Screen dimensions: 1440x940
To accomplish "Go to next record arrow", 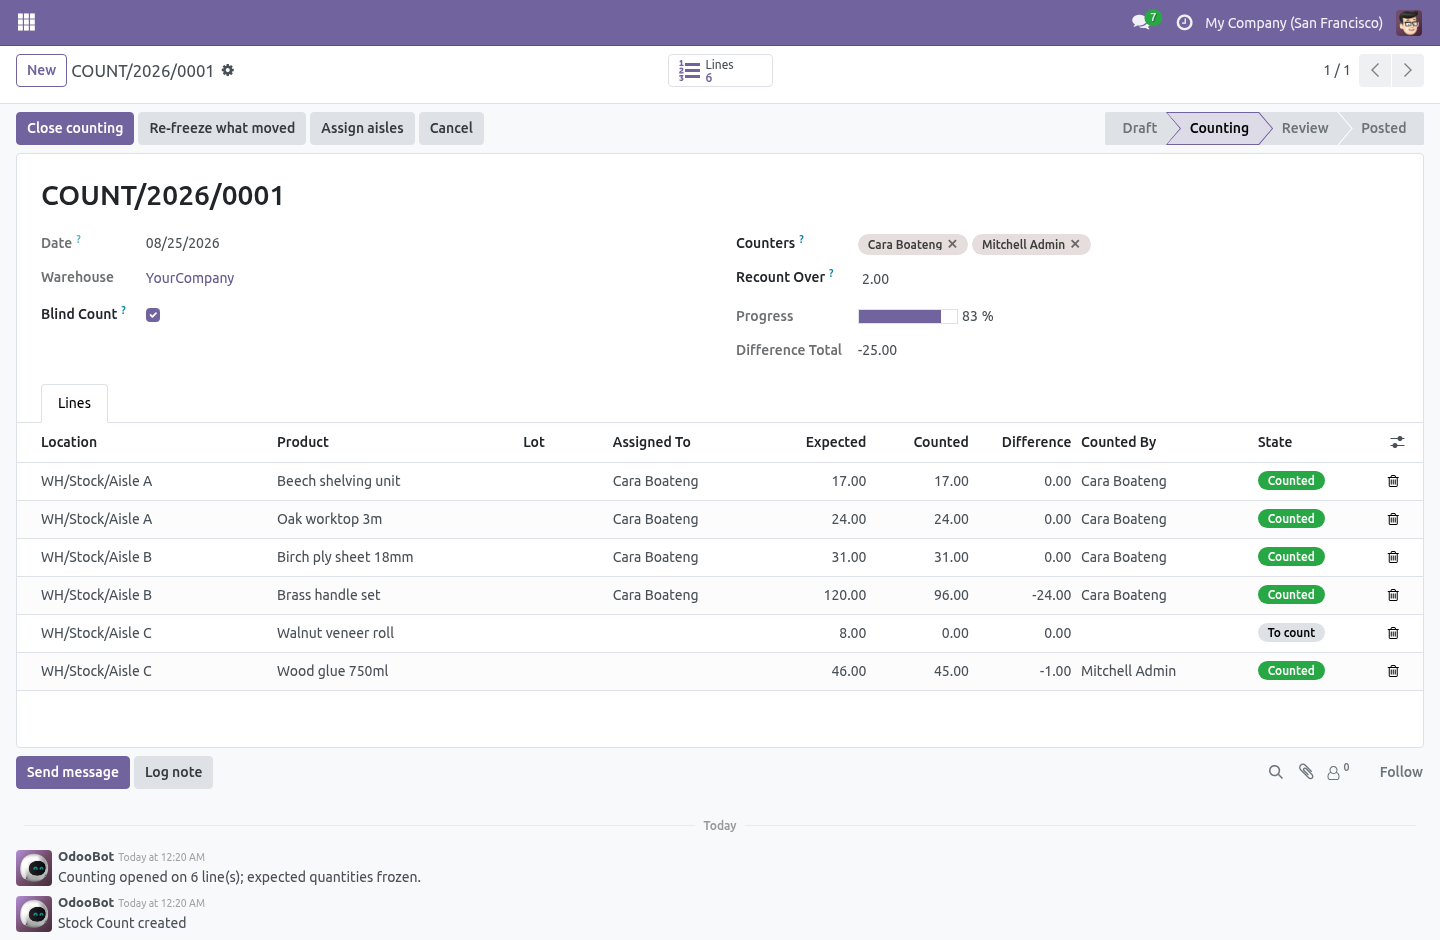I will click(x=1408, y=70).
